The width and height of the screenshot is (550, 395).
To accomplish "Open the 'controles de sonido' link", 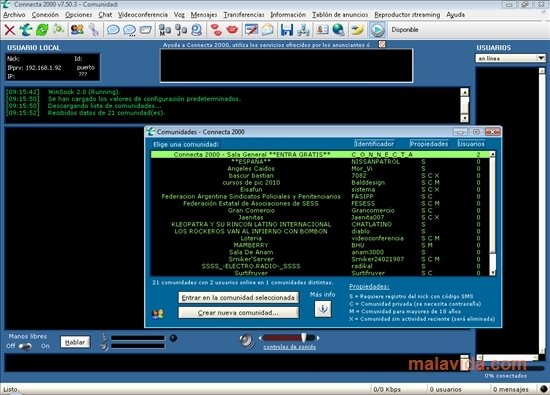I will tap(289, 347).
